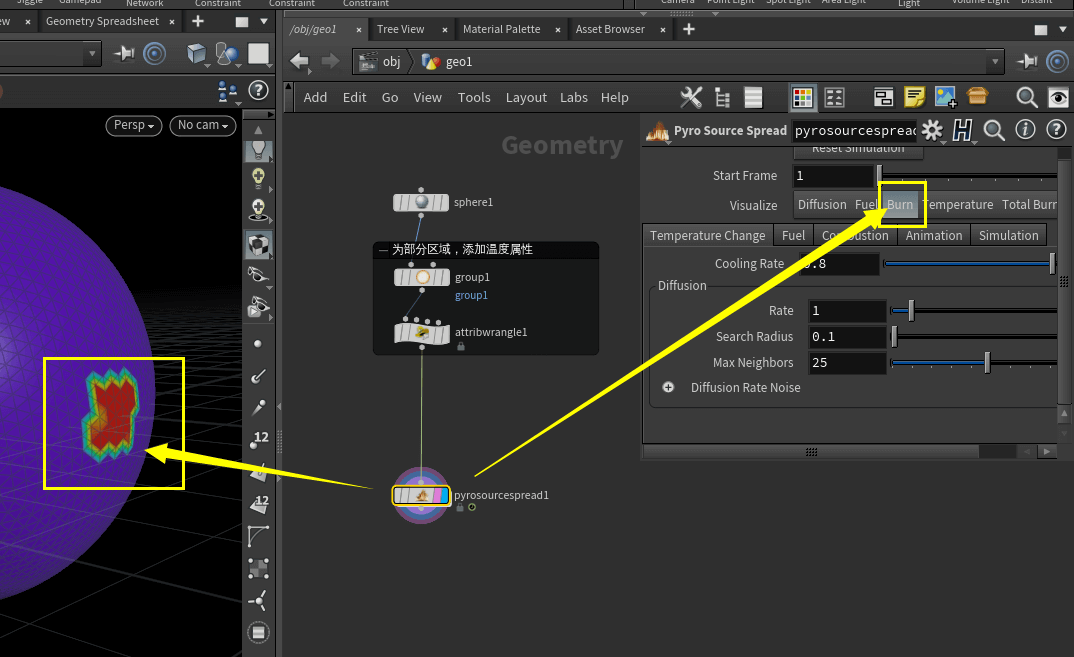Click the geo1 path button
1074x657 pixels.
point(447,62)
